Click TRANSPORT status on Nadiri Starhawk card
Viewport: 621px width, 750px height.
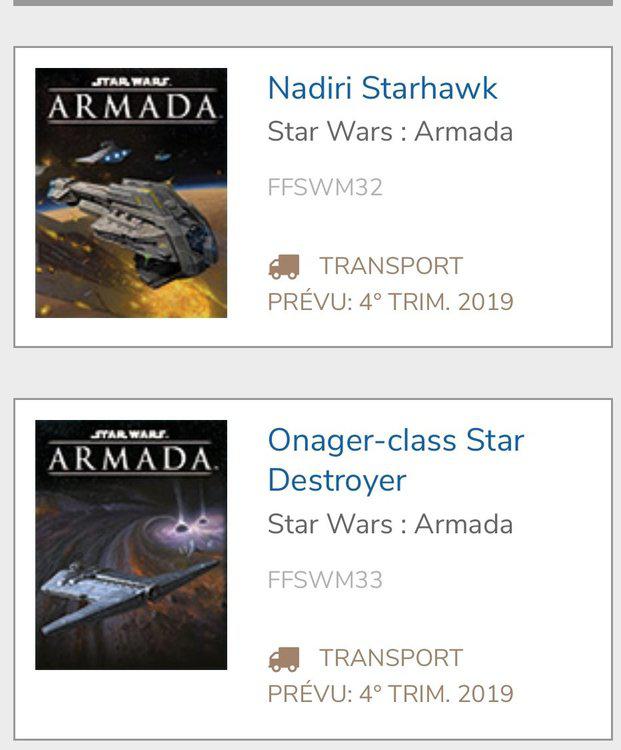tap(391, 267)
